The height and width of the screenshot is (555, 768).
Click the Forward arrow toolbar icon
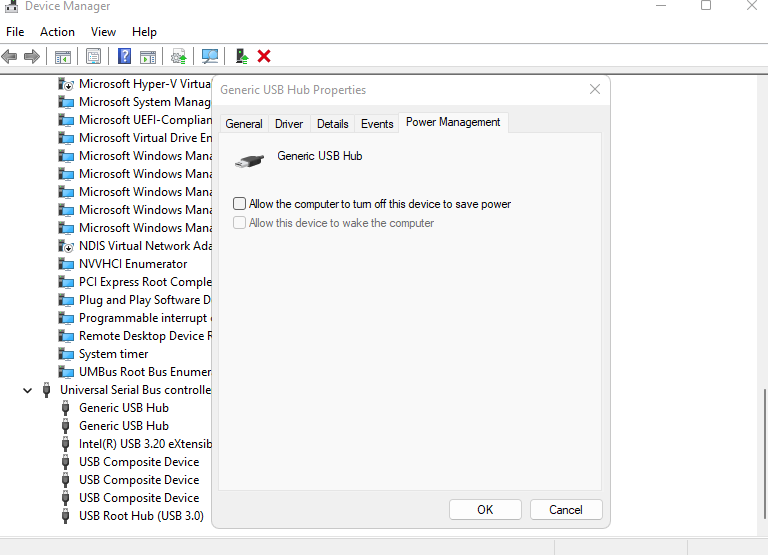pos(32,57)
